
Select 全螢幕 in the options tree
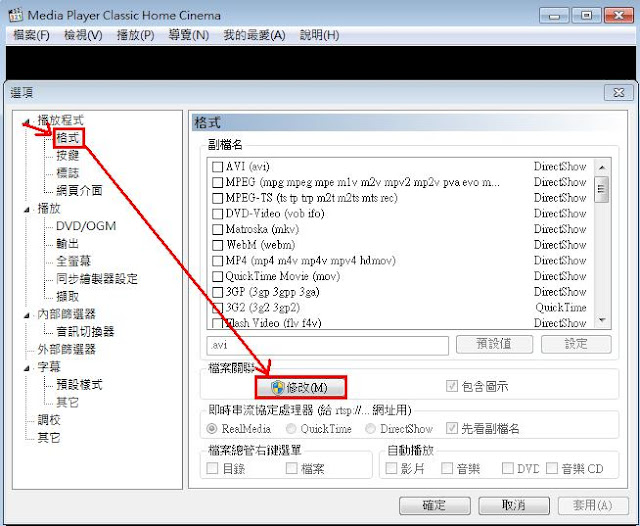(x=73, y=261)
